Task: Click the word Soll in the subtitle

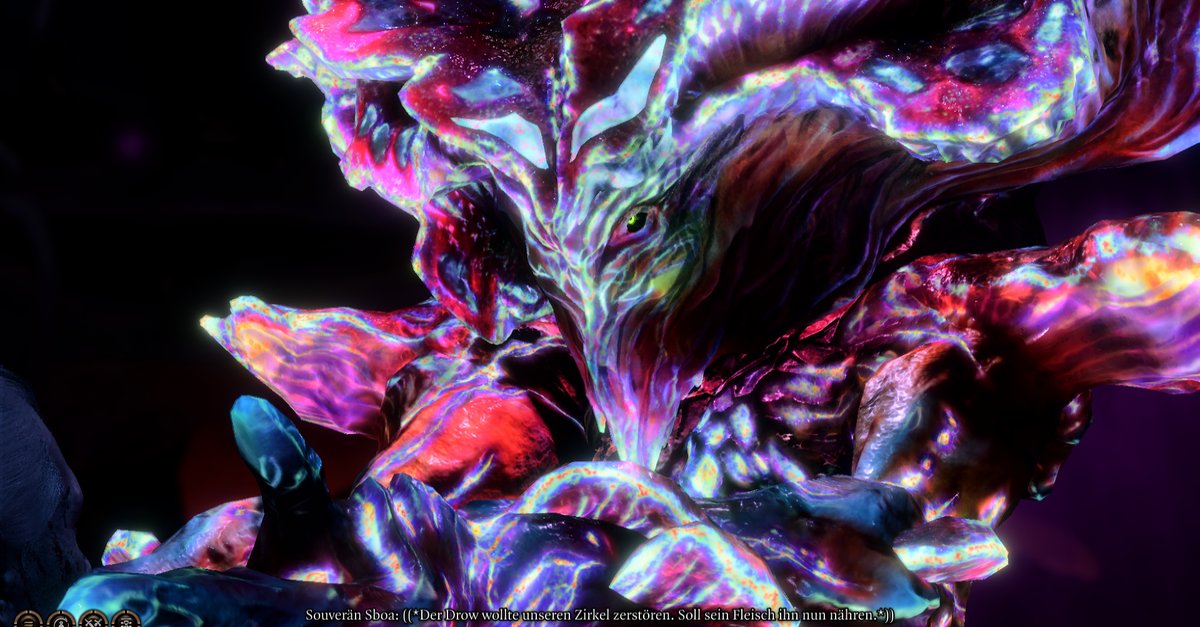Action: point(691,614)
